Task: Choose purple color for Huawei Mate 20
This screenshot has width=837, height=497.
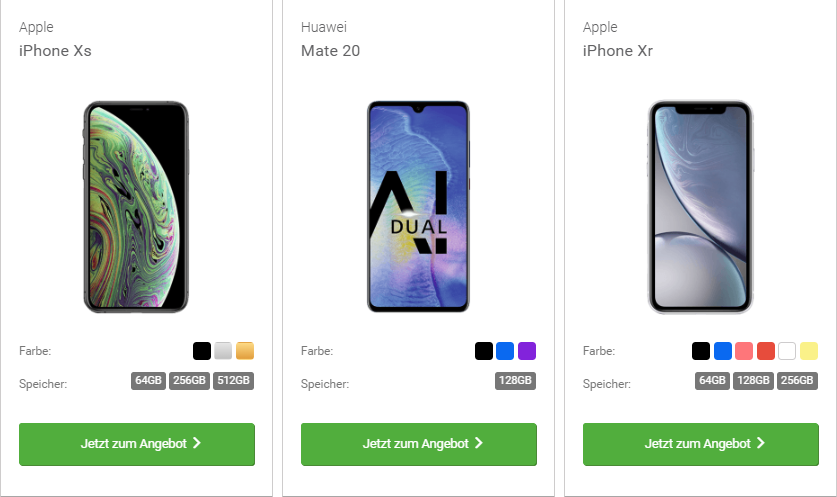Action: [527, 351]
